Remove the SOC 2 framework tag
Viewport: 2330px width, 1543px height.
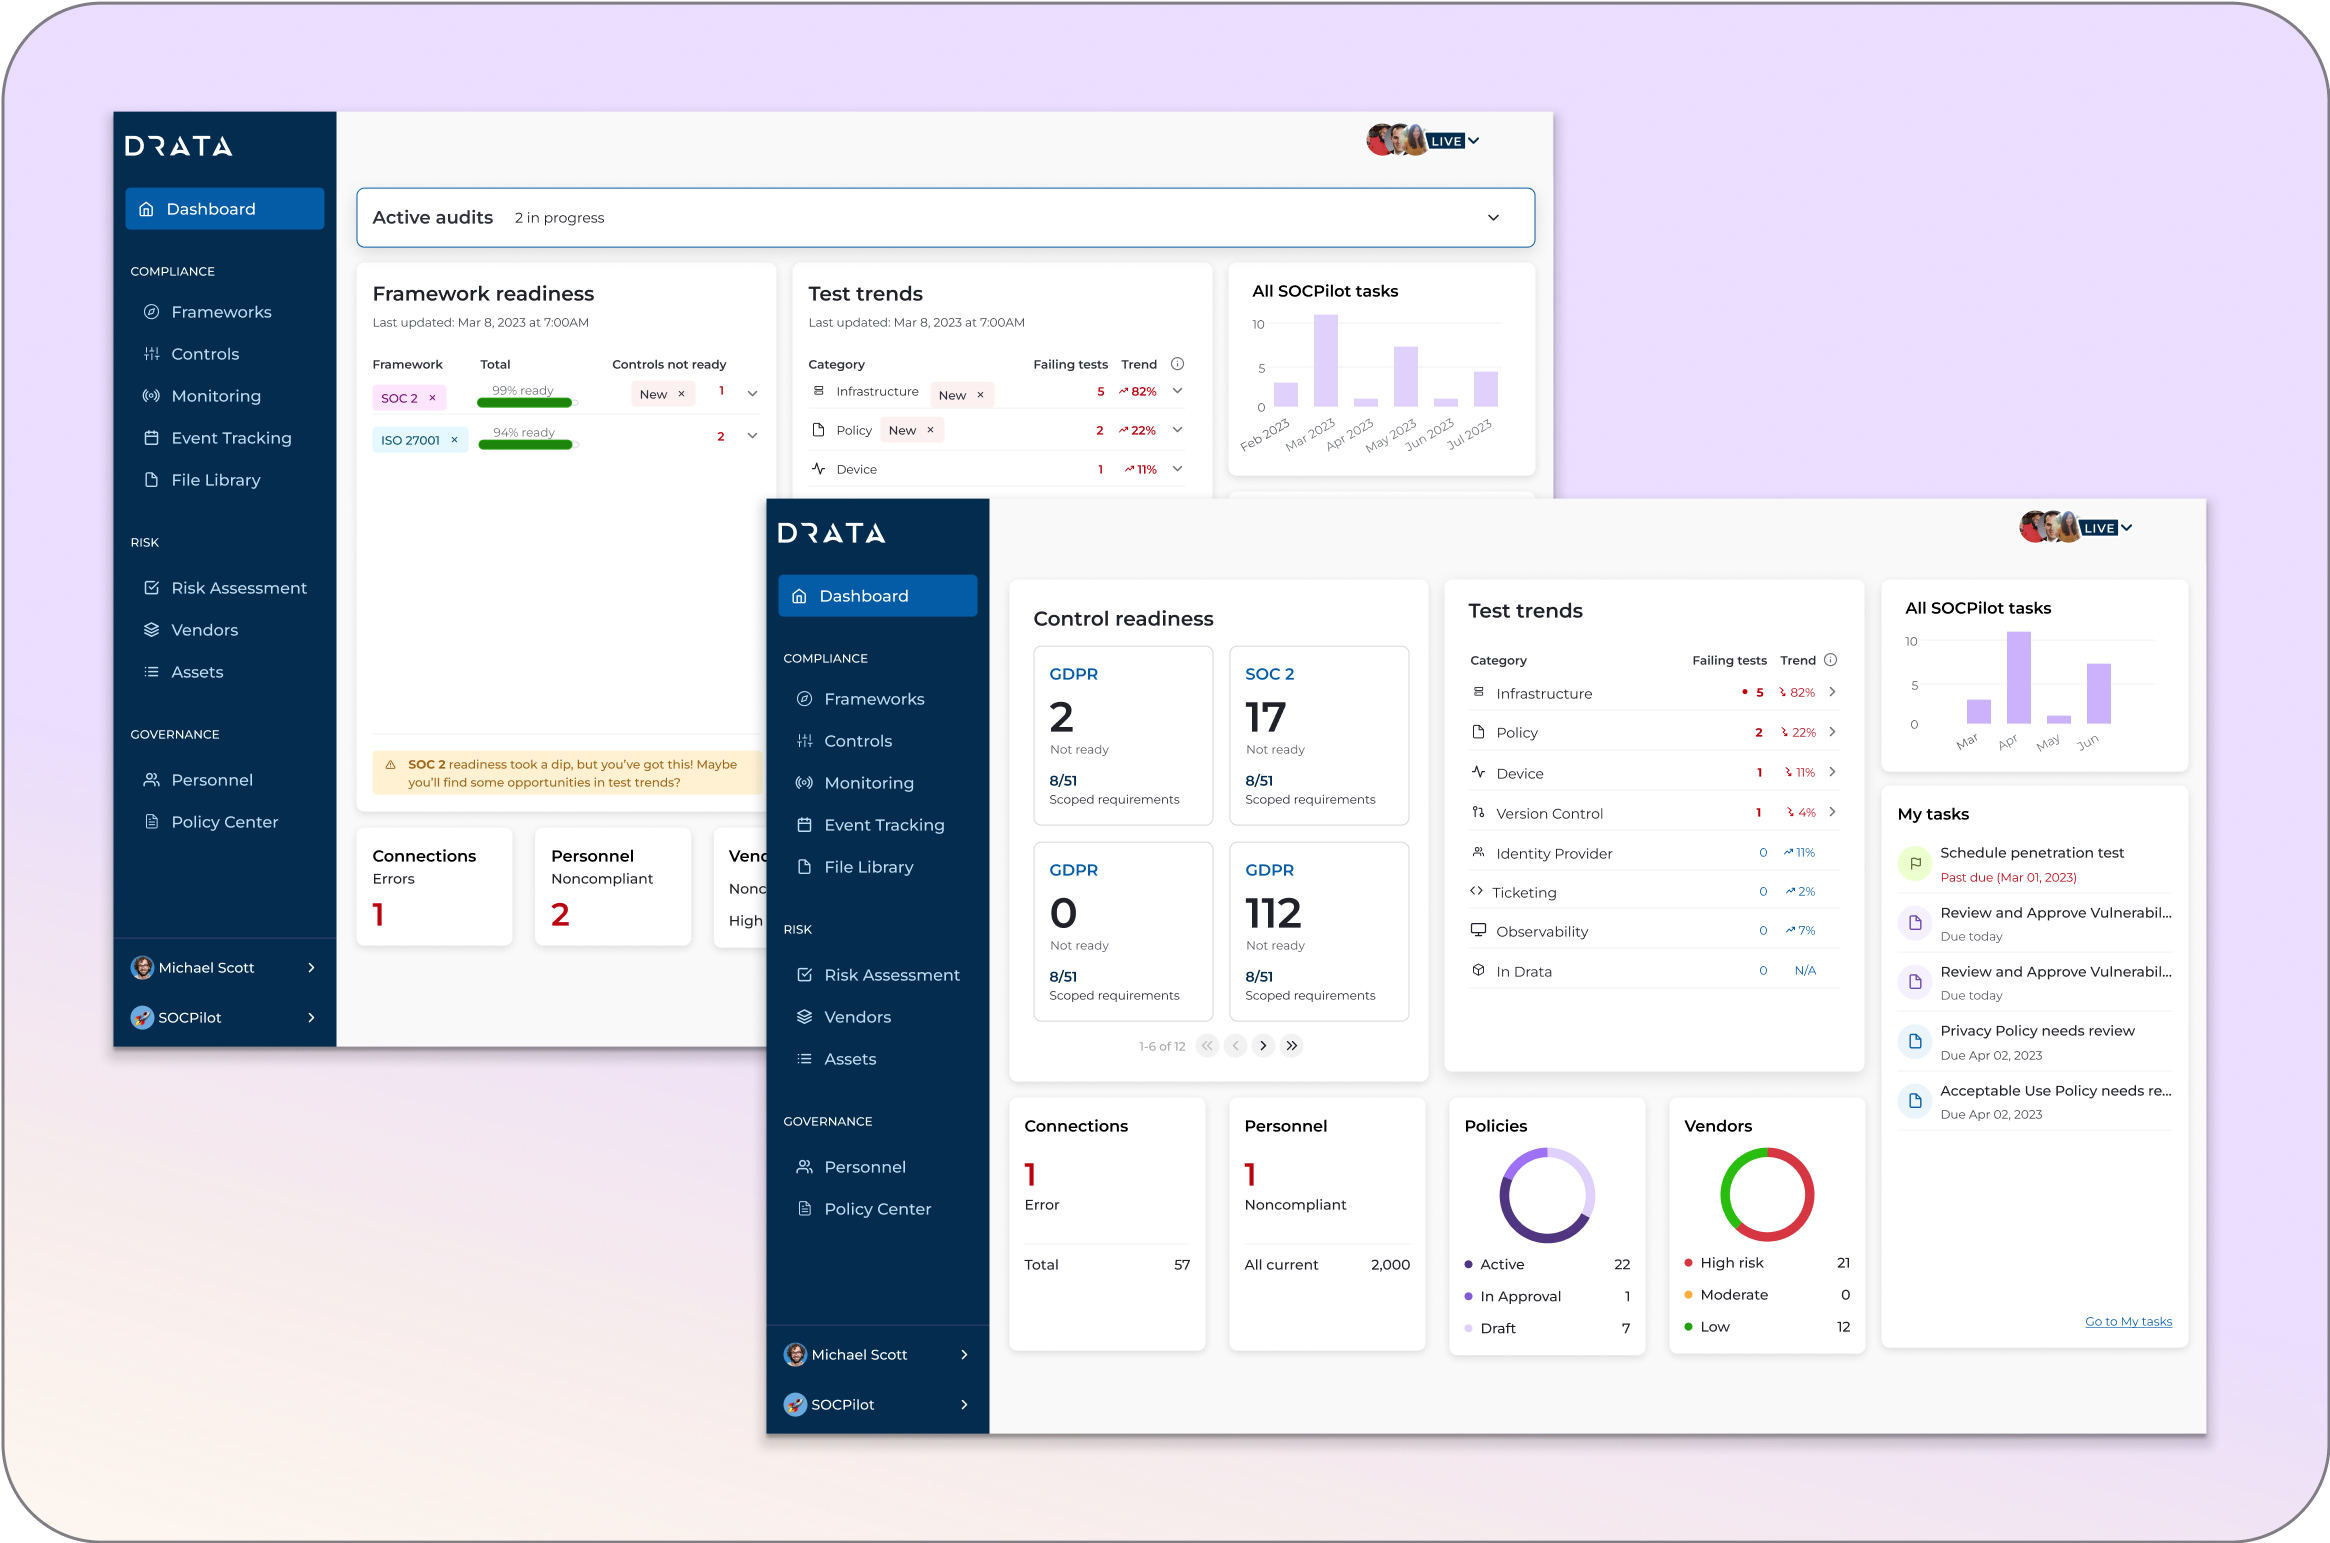(x=433, y=398)
